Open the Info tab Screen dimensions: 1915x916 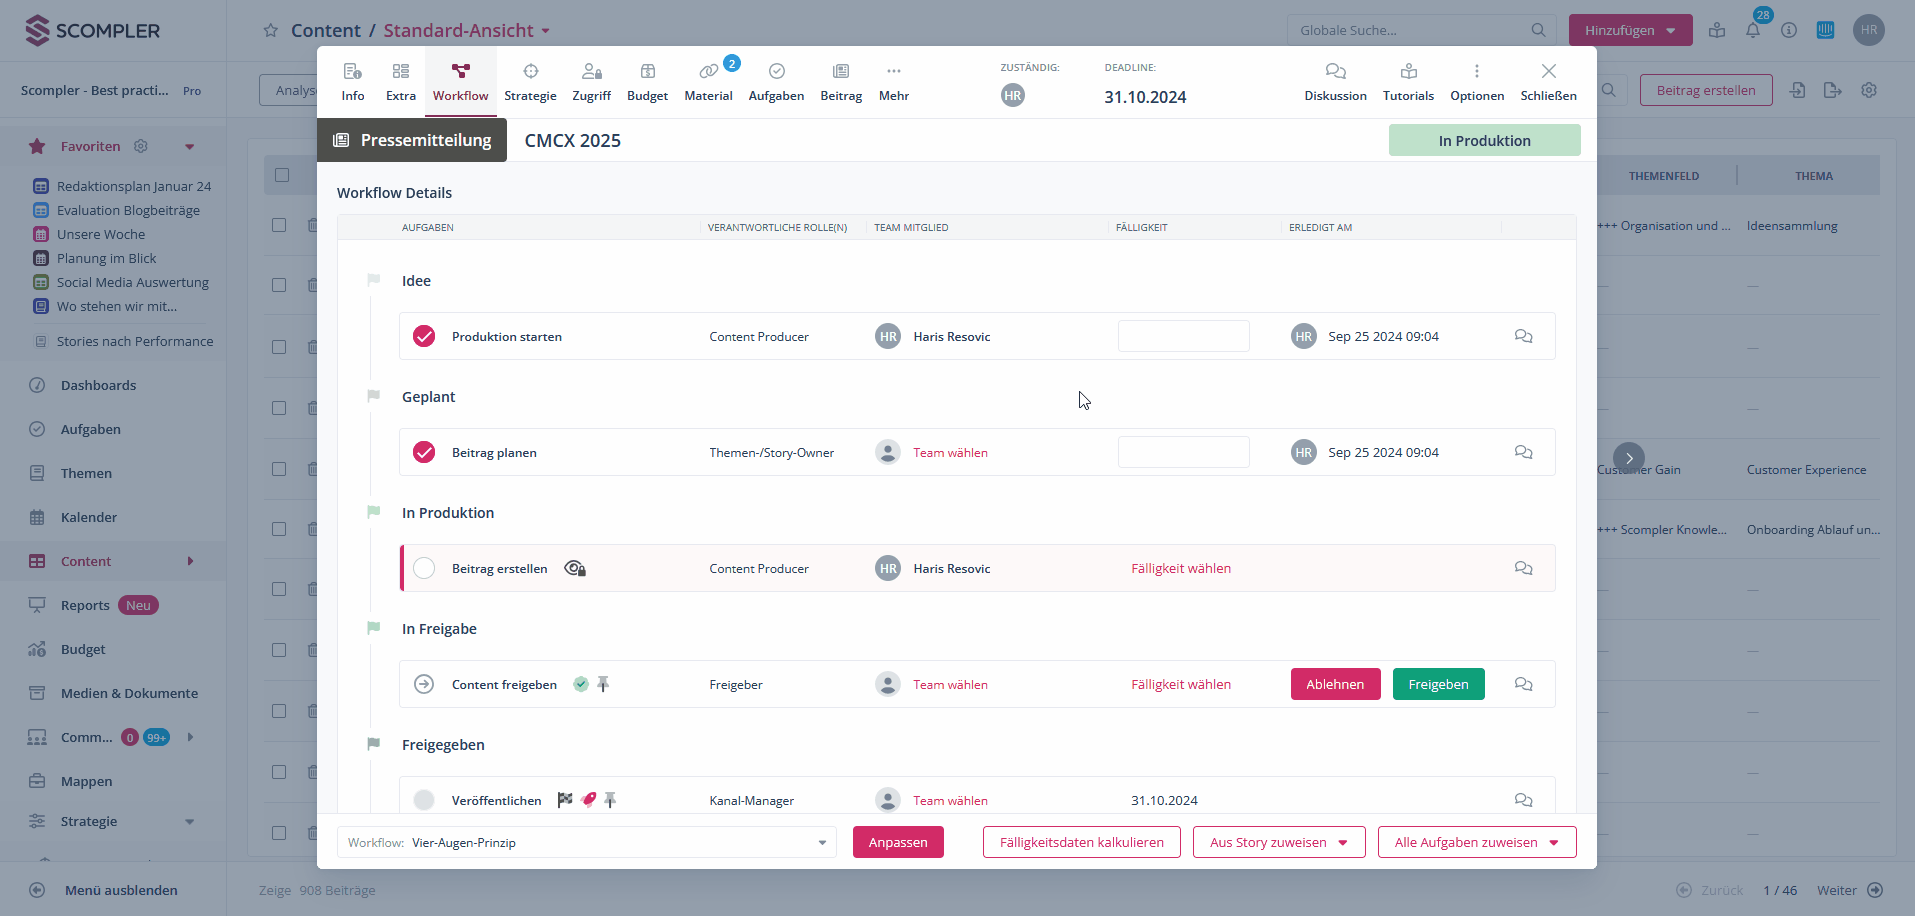(352, 81)
